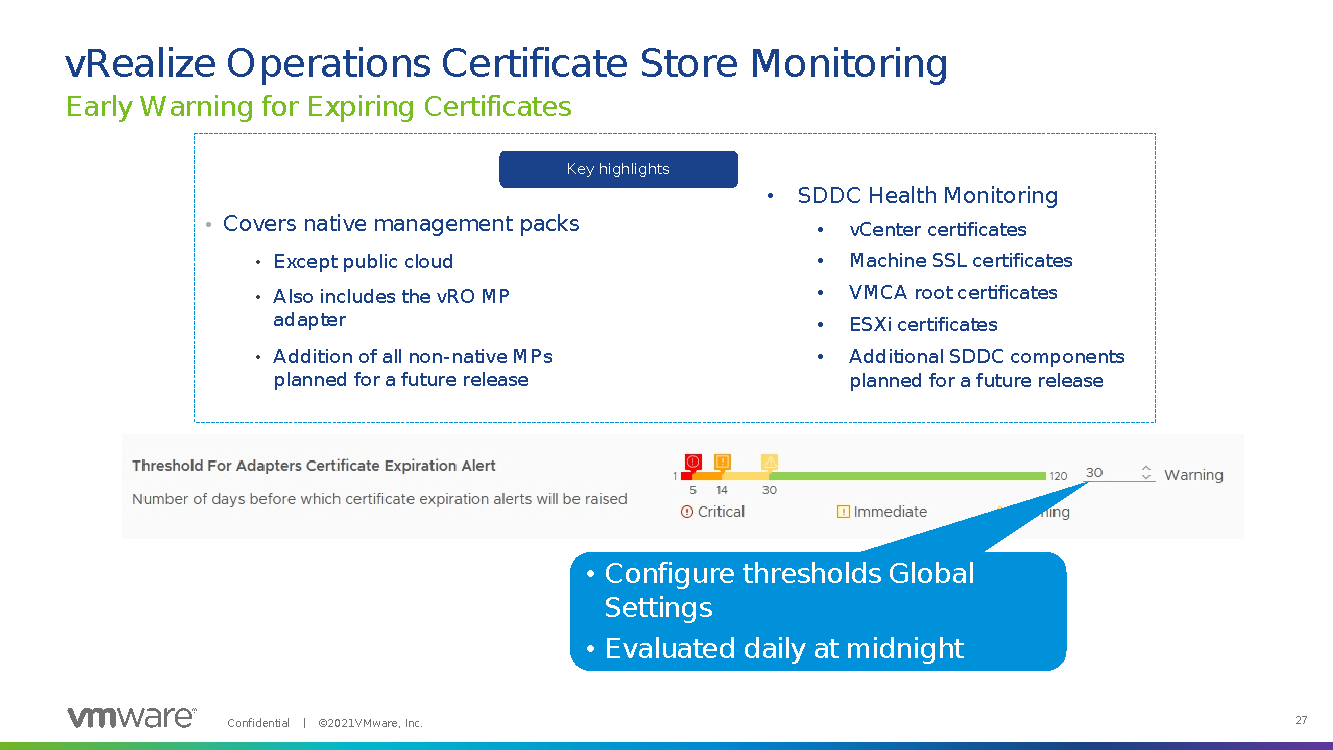Click the Key highlights button

[618, 169]
